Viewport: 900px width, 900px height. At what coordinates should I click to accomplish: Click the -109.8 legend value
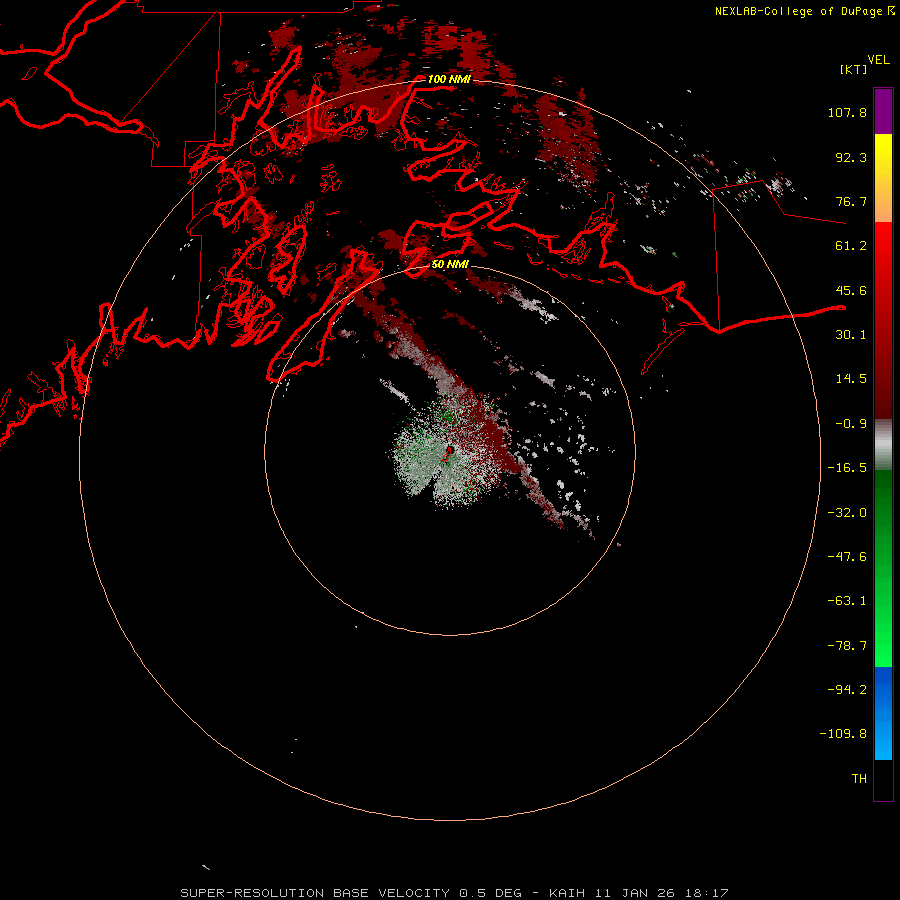point(843,734)
